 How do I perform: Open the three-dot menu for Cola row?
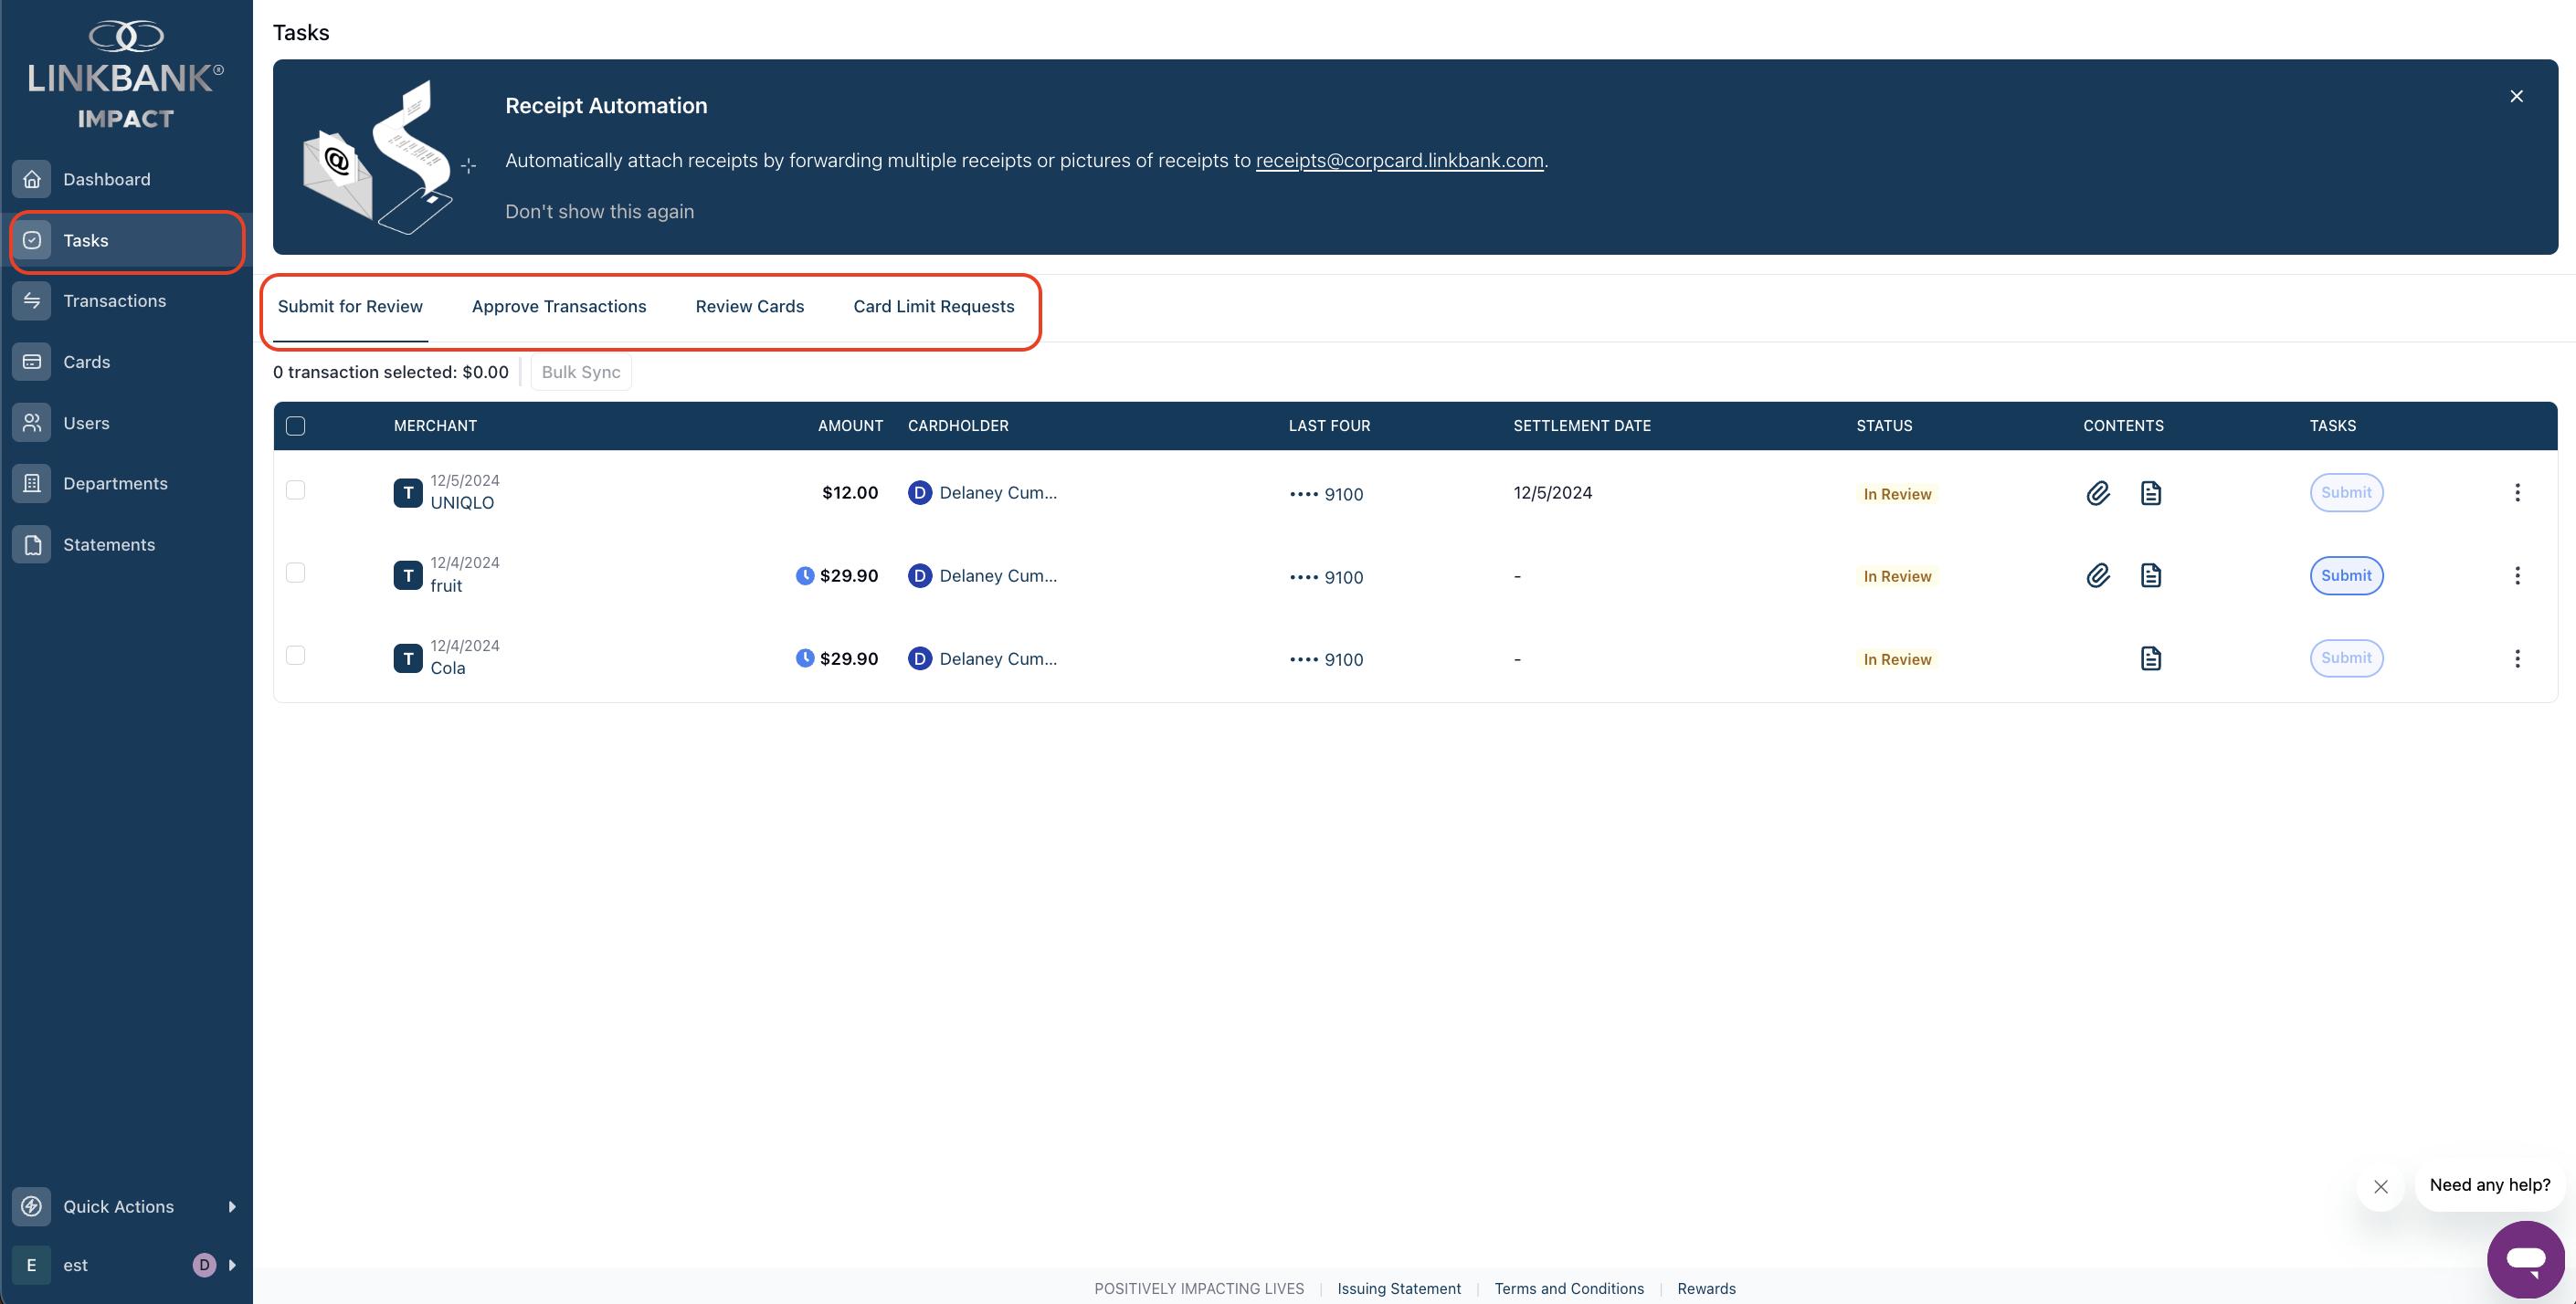(x=2517, y=658)
